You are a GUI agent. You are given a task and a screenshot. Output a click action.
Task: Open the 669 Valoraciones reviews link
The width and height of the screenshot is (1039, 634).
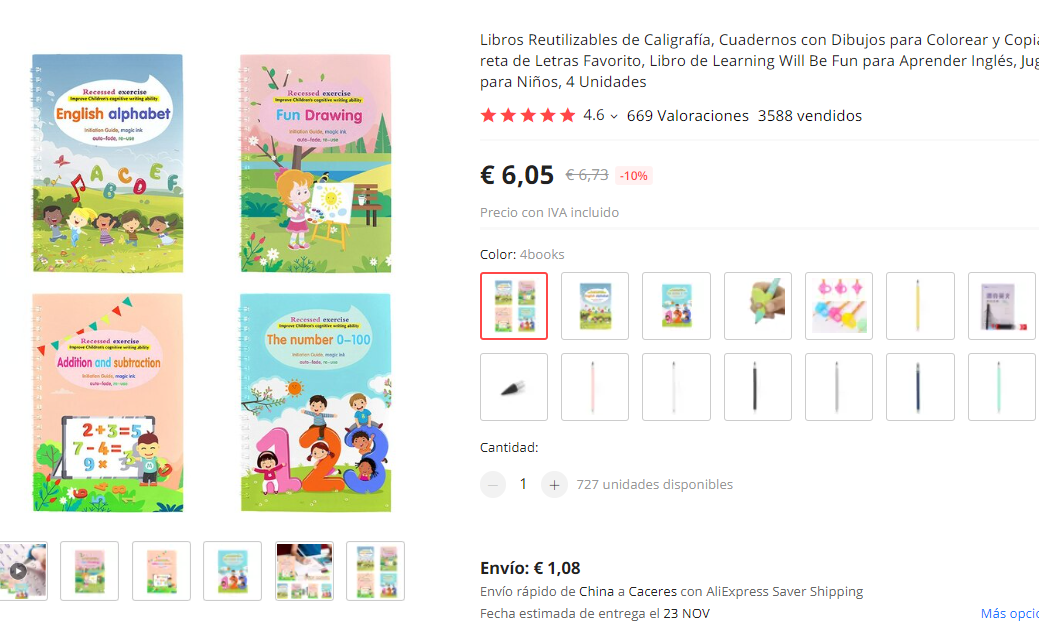click(x=687, y=116)
